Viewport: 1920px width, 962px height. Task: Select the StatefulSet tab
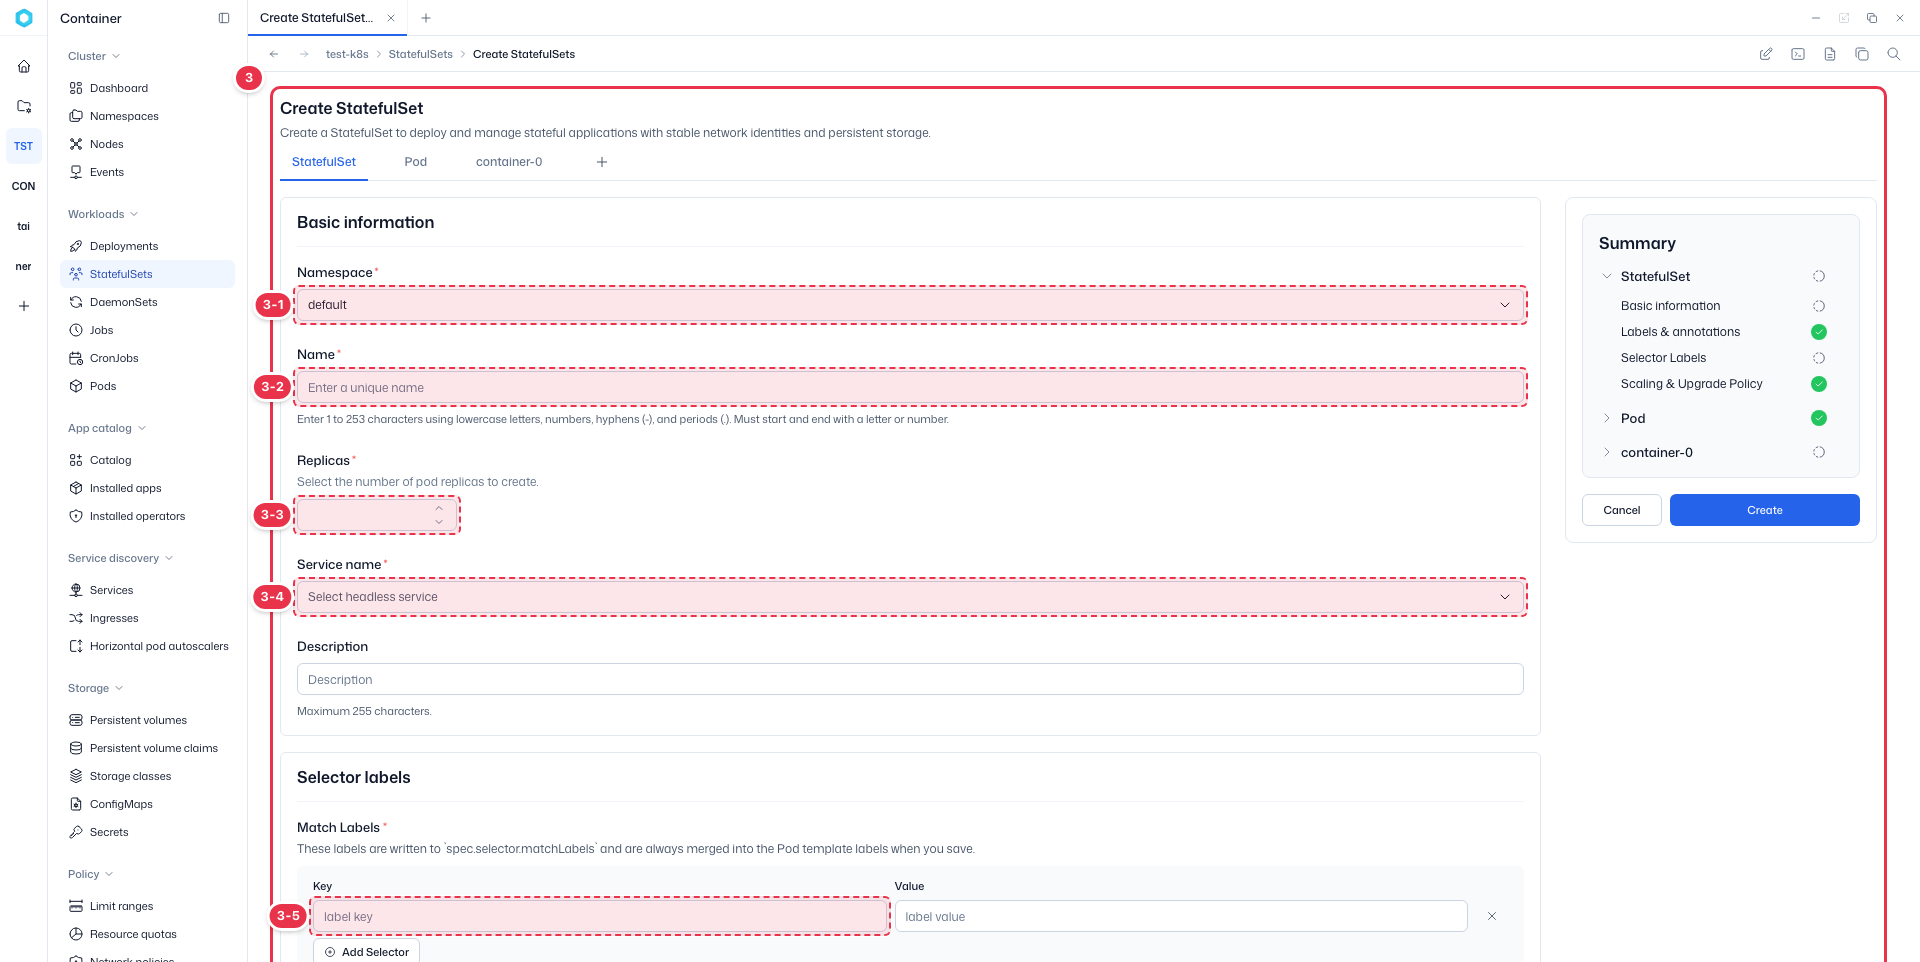coord(324,162)
